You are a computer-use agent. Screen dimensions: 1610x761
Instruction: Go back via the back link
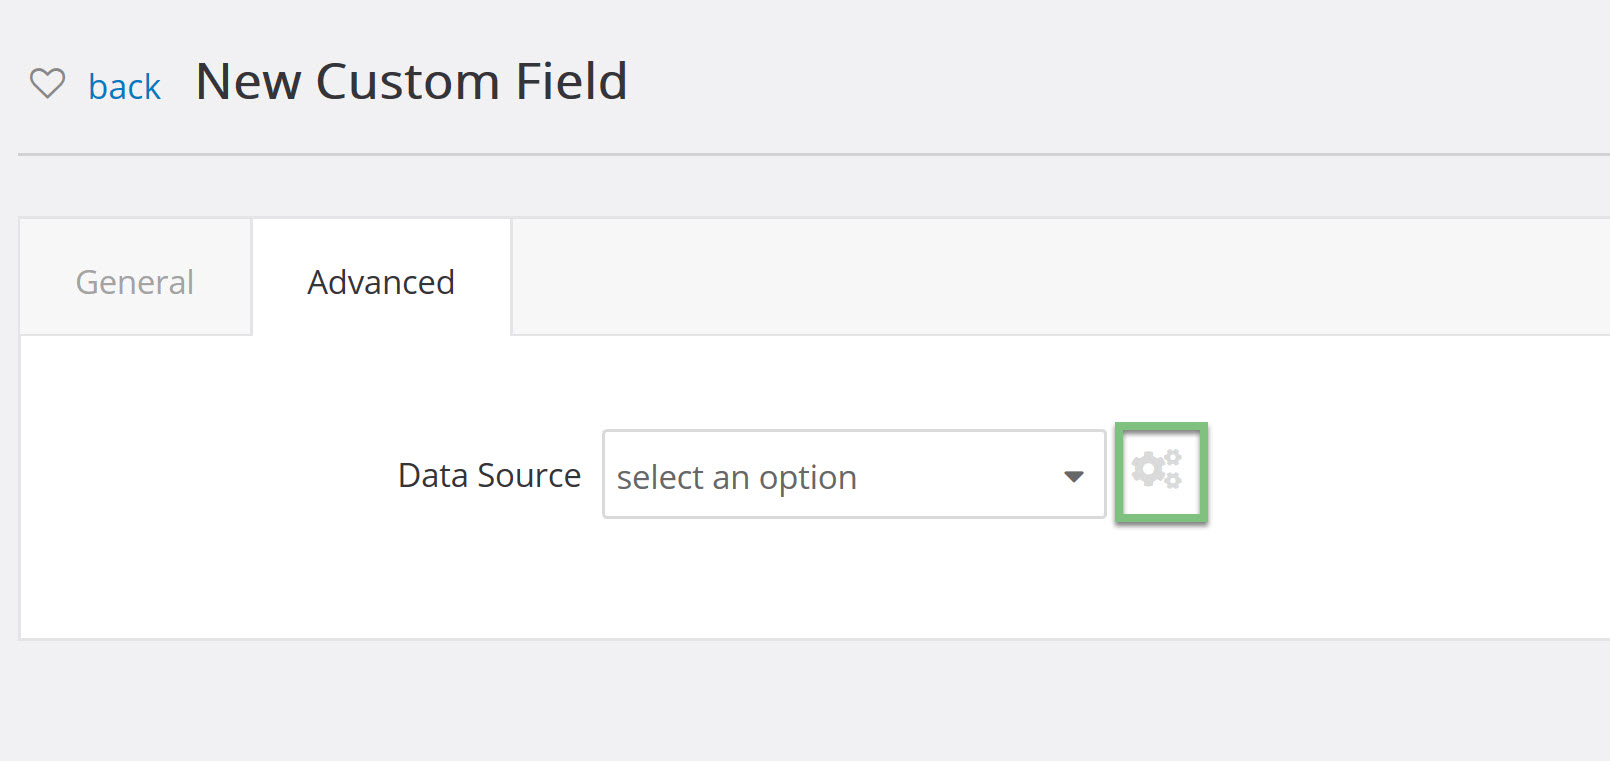(125, 87)
